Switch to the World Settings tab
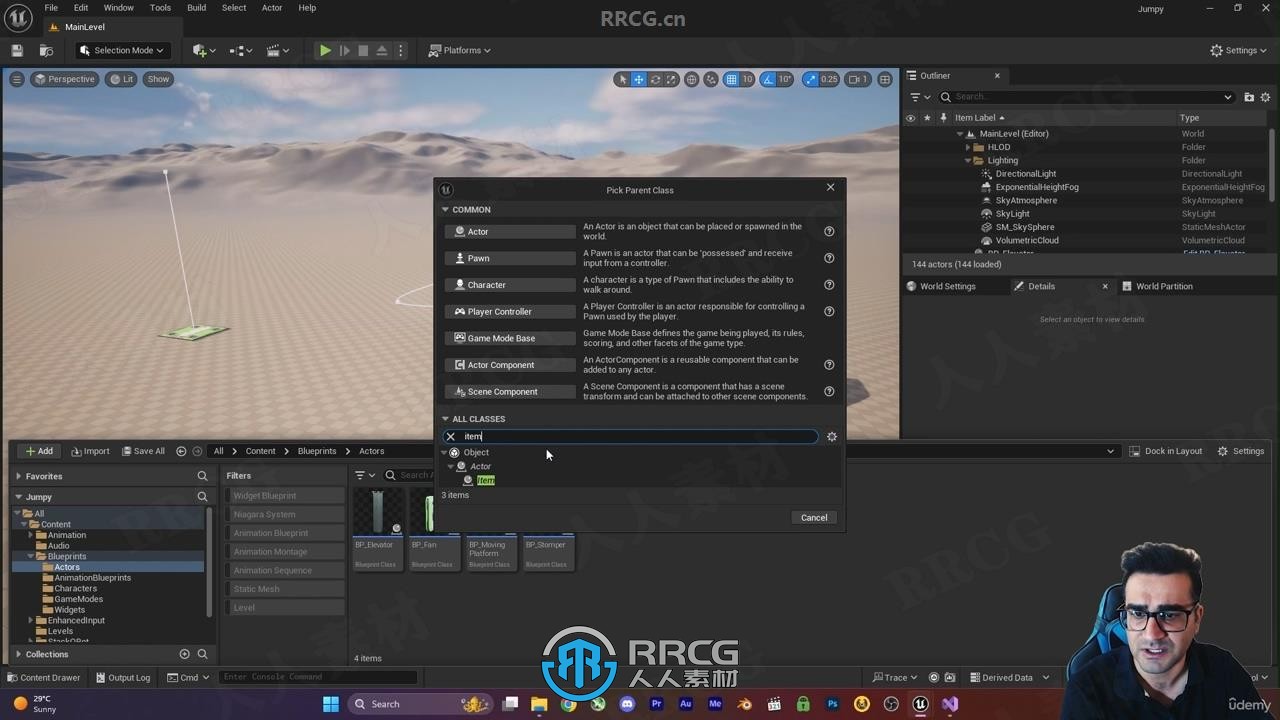This screenshot has width=1280, height=720. [947, 286]
